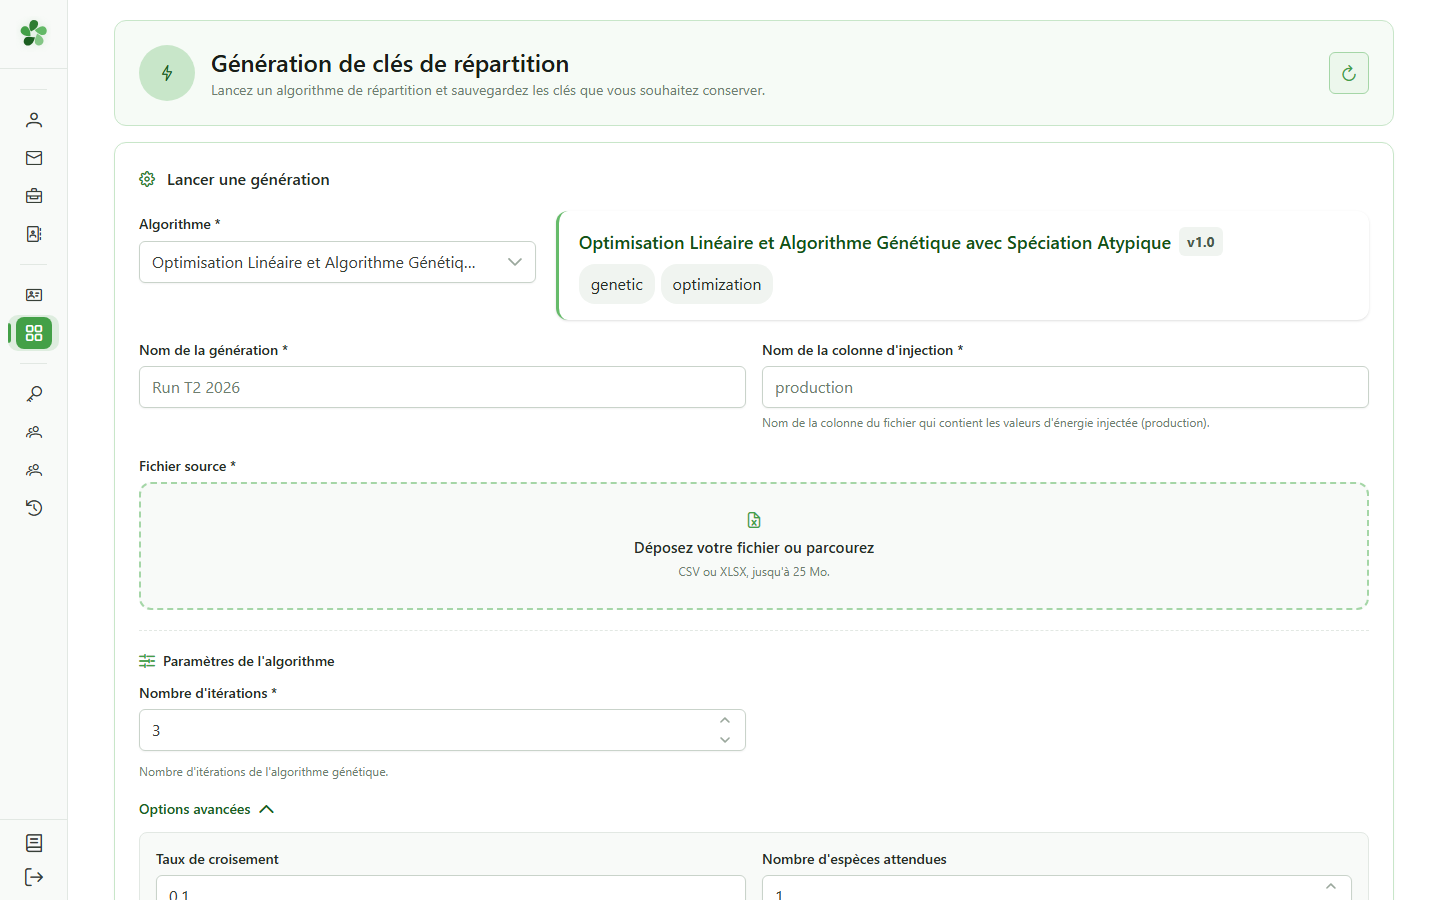
Task: Collapse the Options avancées section
Action: (206, 809)
